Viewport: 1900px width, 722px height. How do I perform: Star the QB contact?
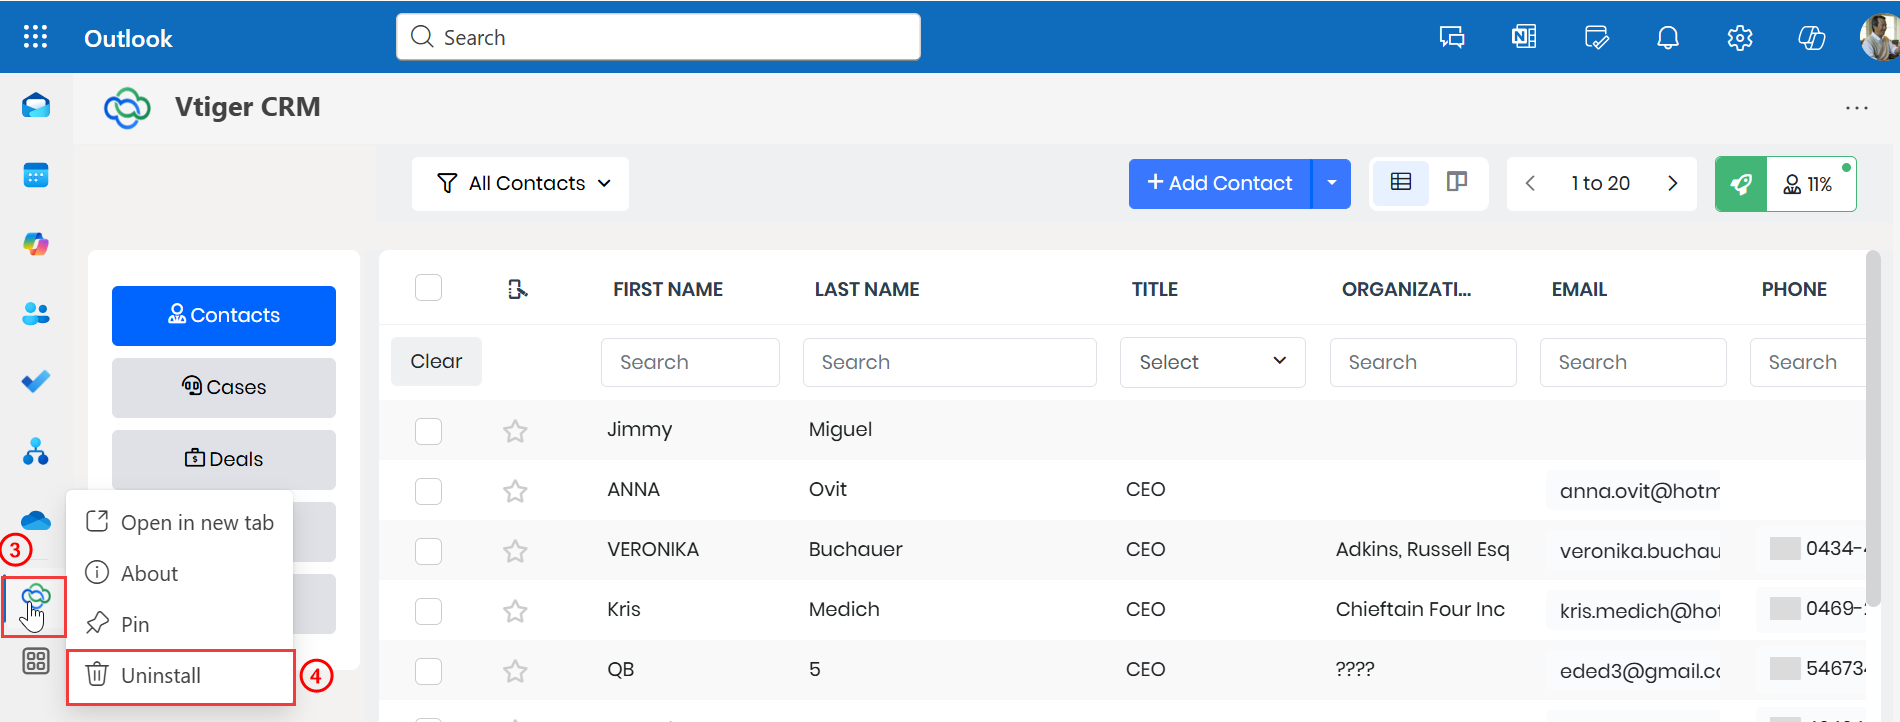click(x=515, y=671)
